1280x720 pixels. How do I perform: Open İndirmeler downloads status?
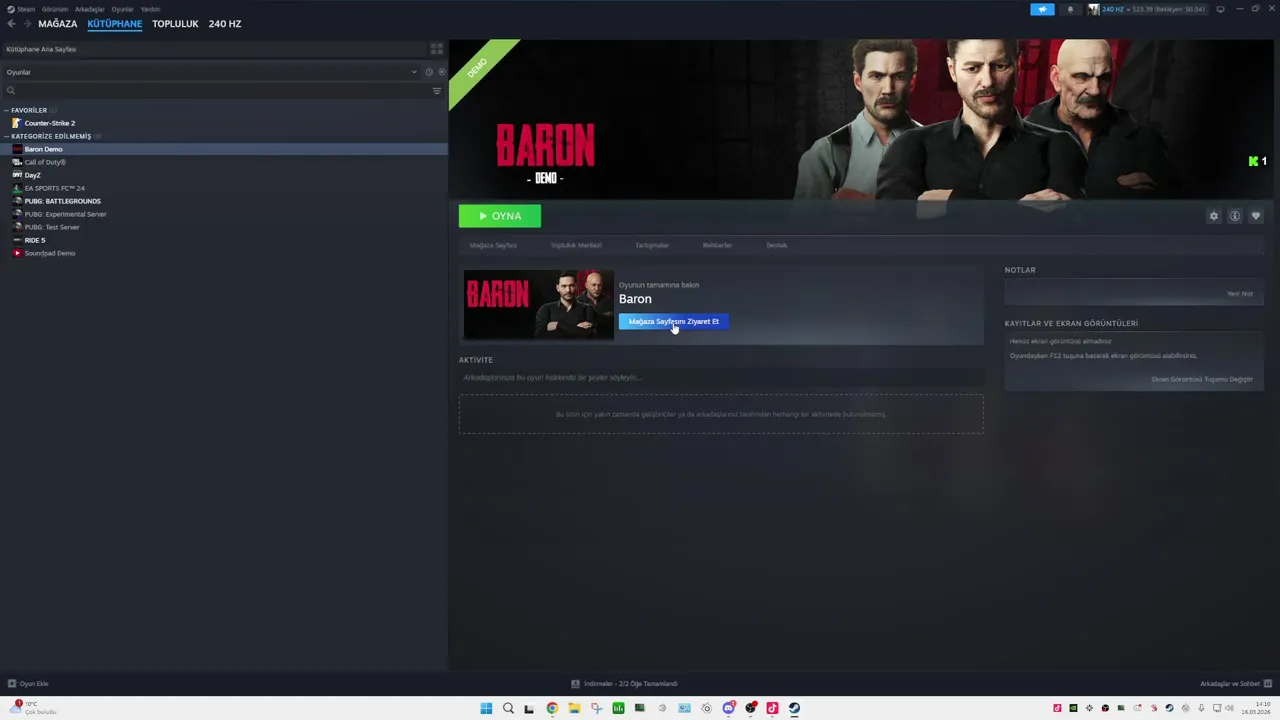coord(624,684)
